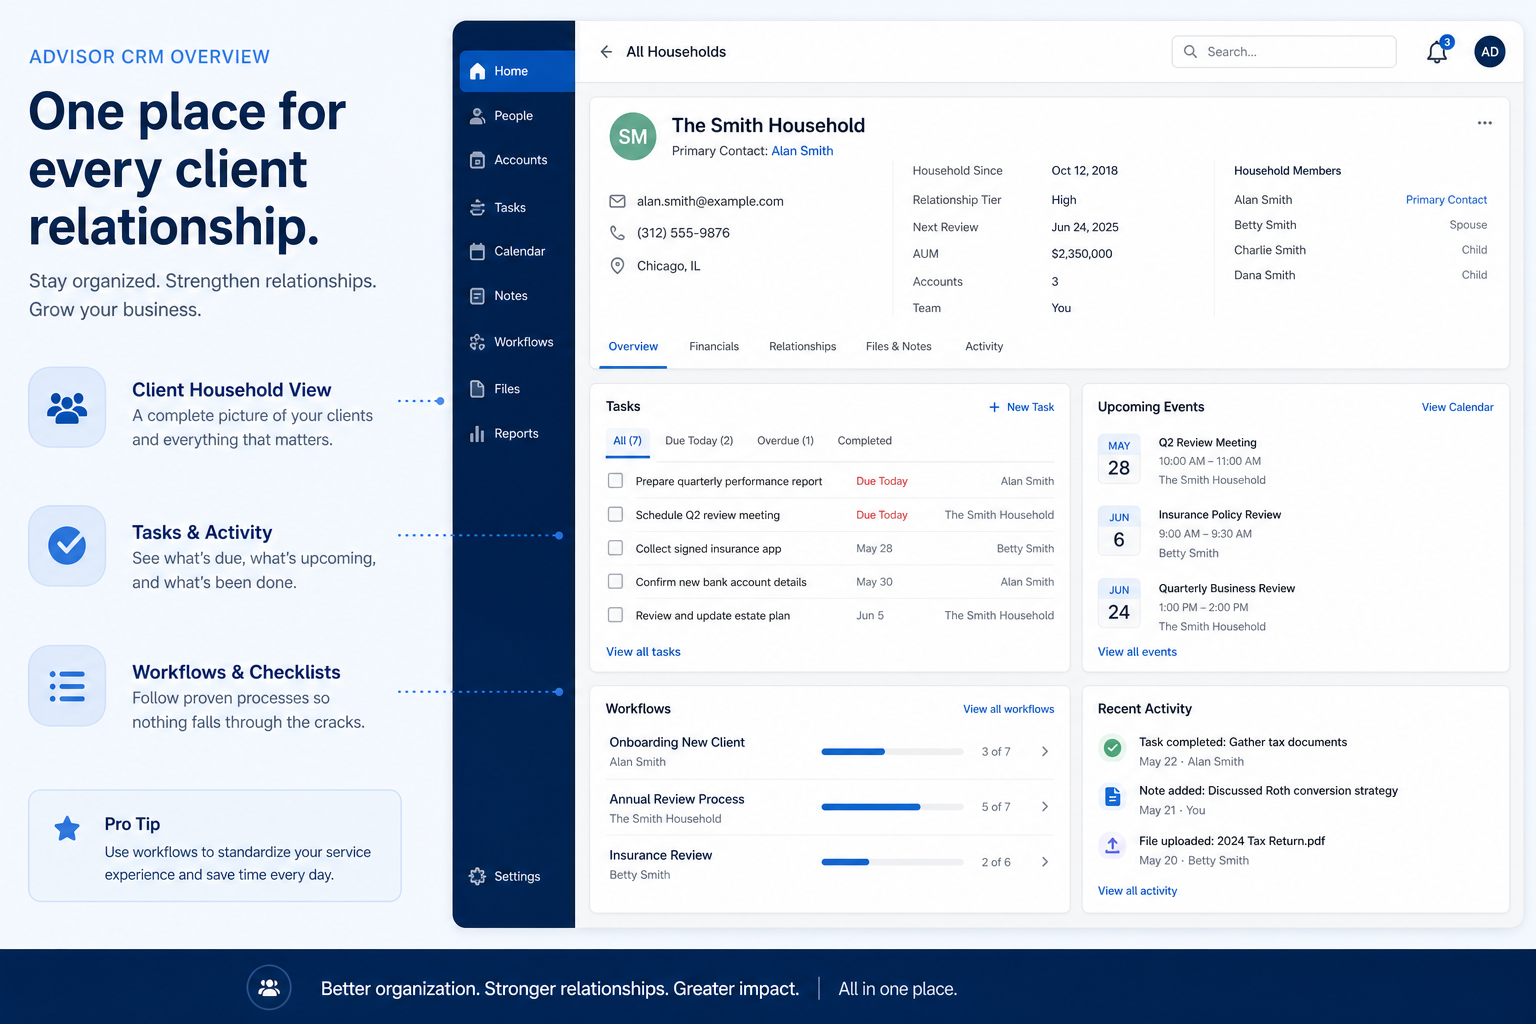1536x1024 pixels.
Task: Click the AUM value $2,350,000
Action: coord(1082,254)
